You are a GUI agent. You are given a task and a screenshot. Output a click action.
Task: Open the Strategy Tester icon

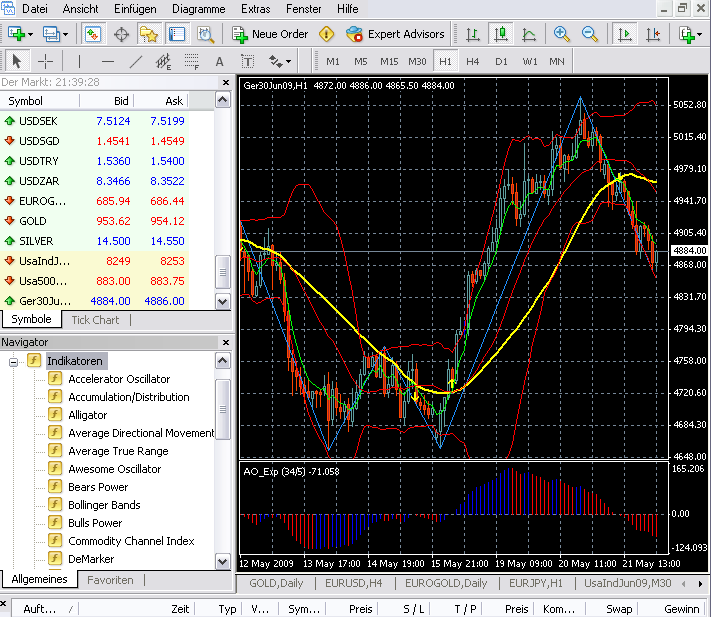205,34
